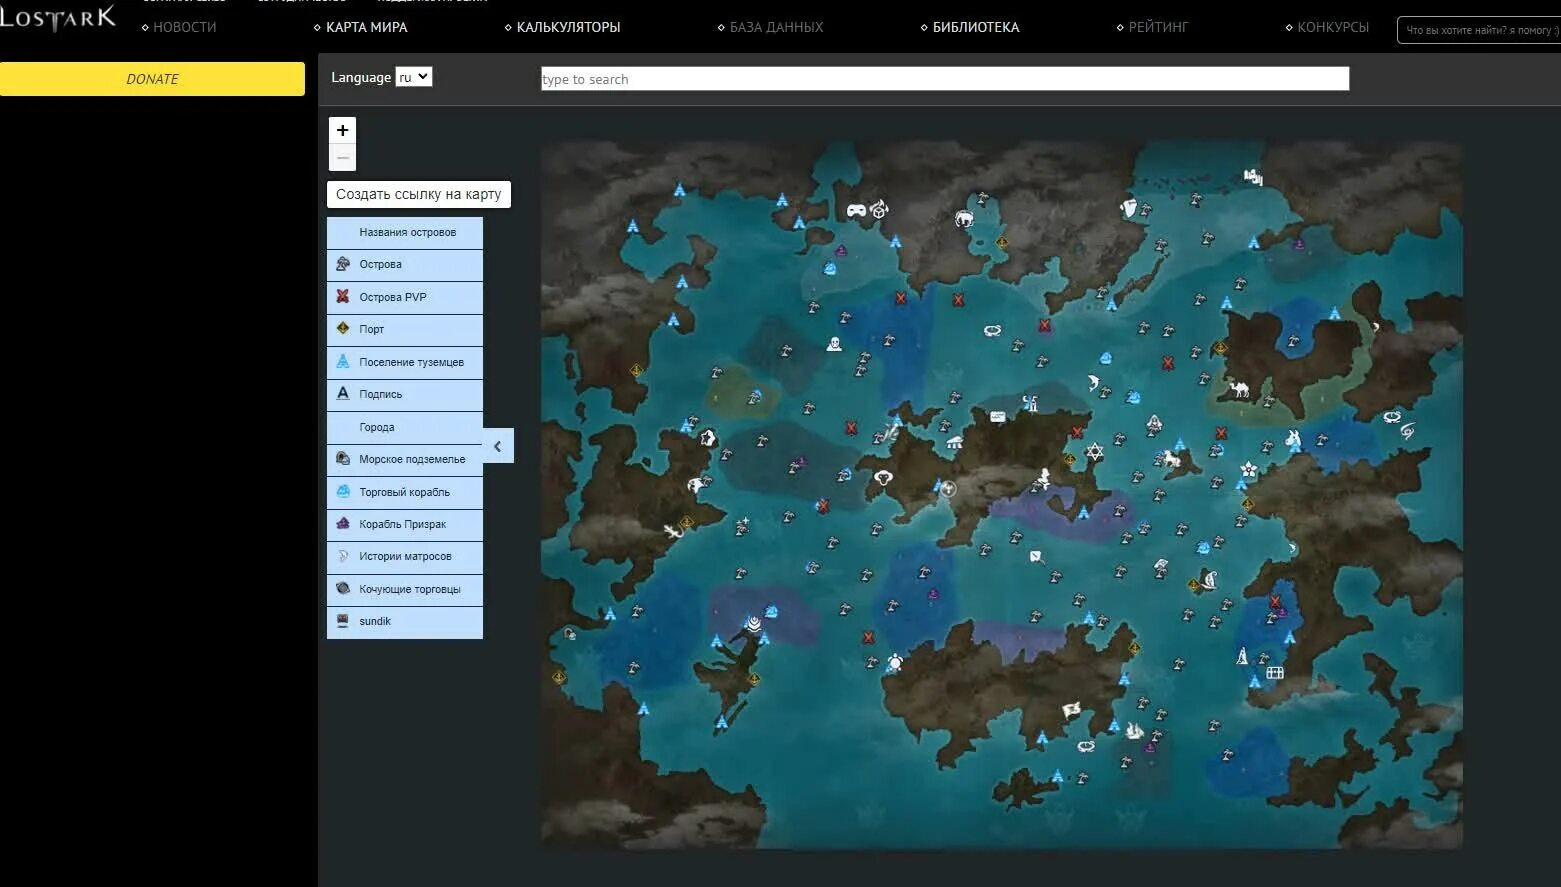Toggle the Поселение туземцев layer

(405, 362)
